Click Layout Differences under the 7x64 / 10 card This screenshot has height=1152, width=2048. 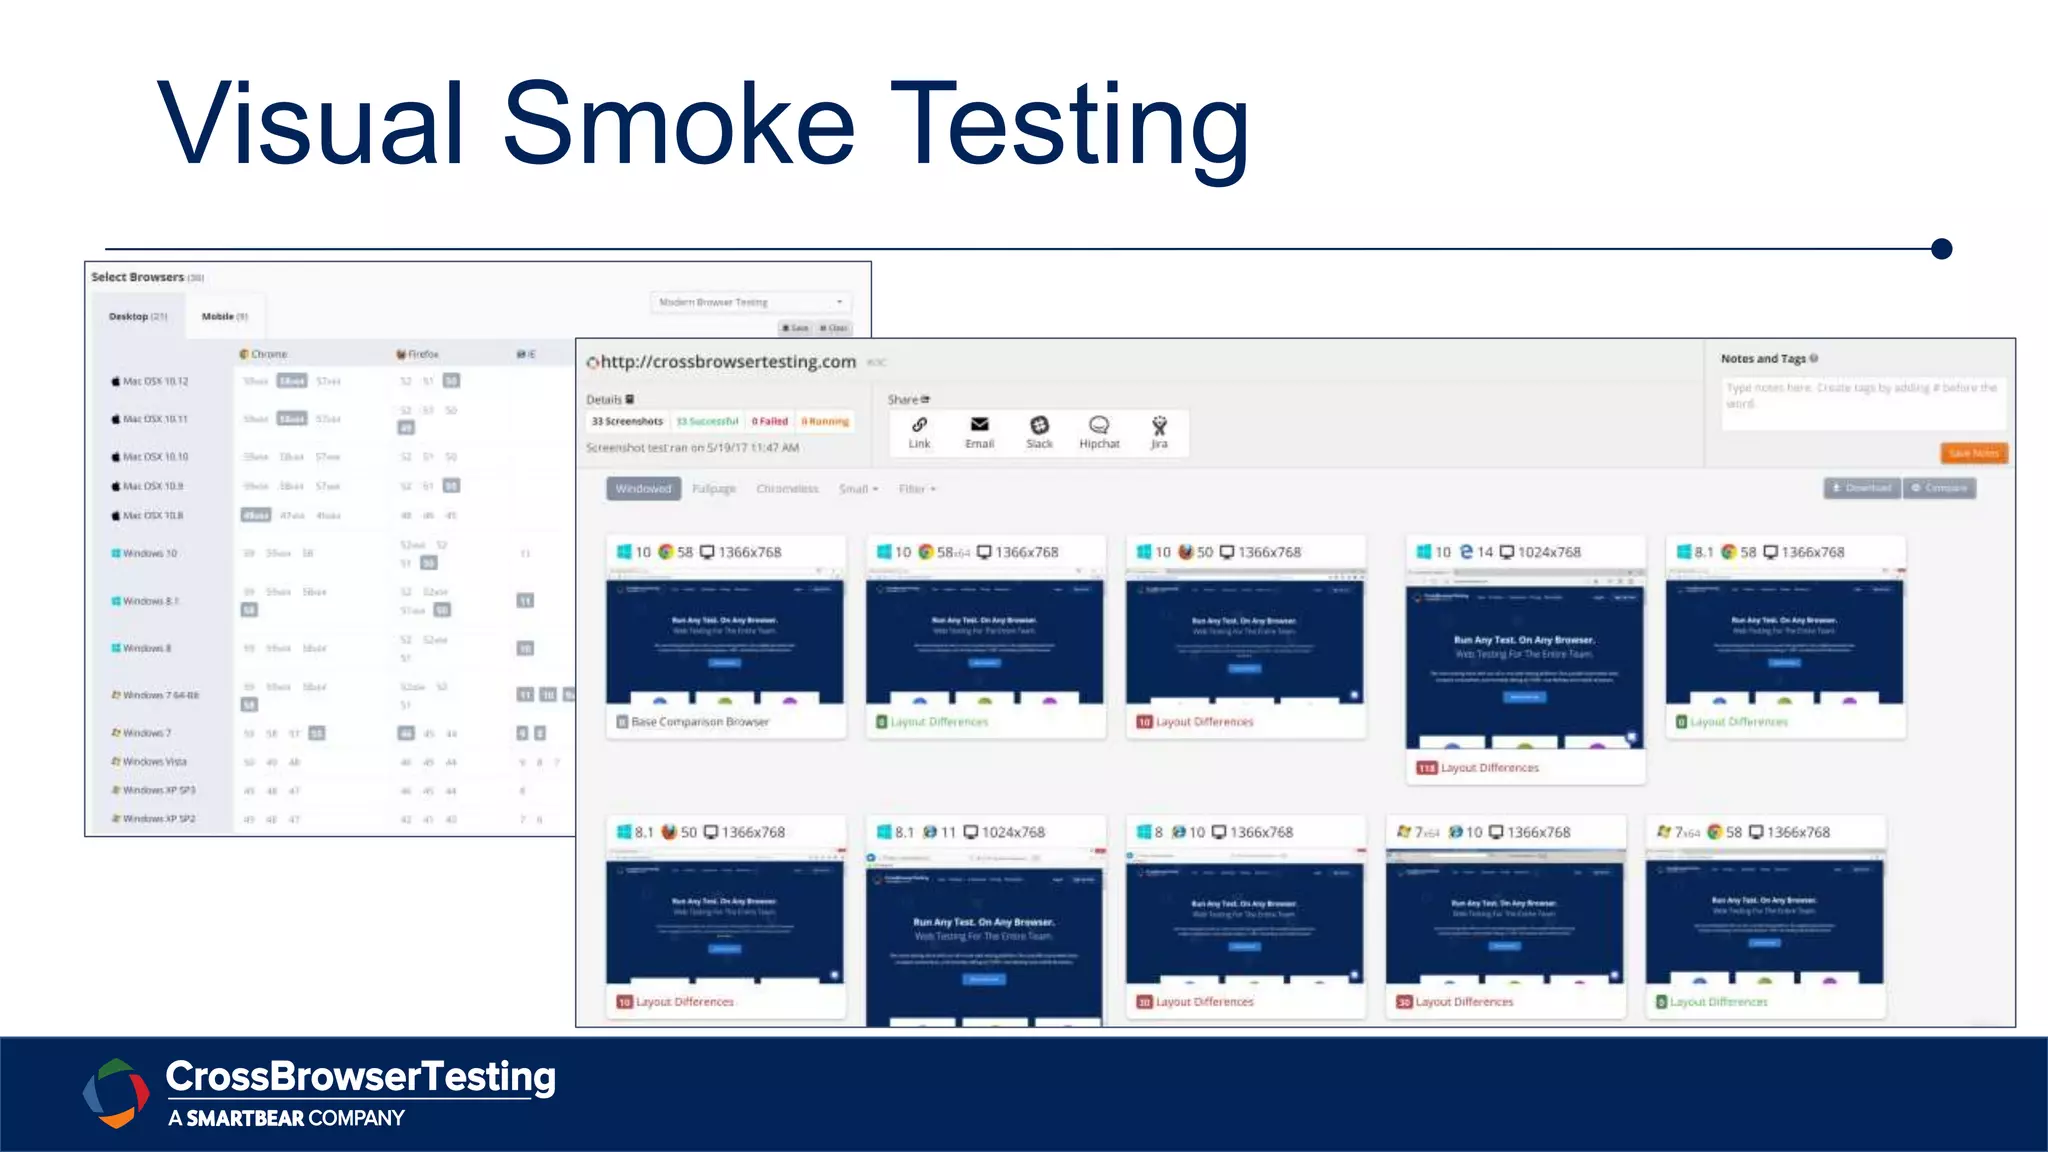tap(1464, 1002)
